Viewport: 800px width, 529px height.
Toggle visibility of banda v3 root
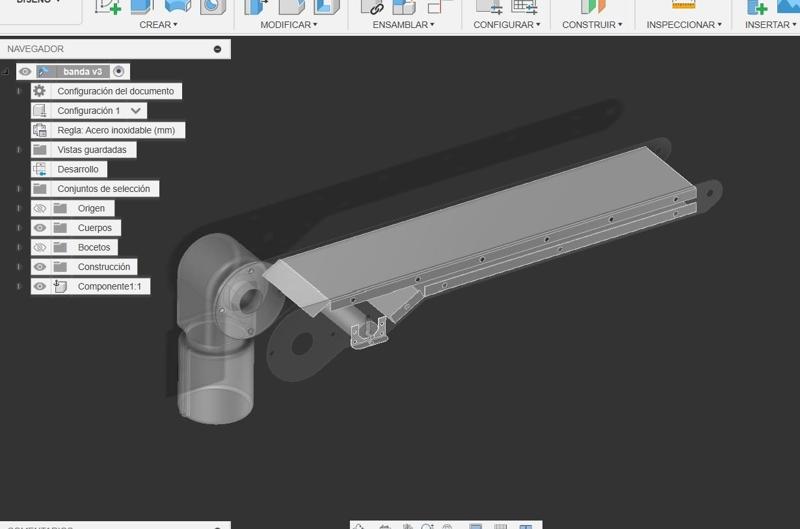click(25, 71)
